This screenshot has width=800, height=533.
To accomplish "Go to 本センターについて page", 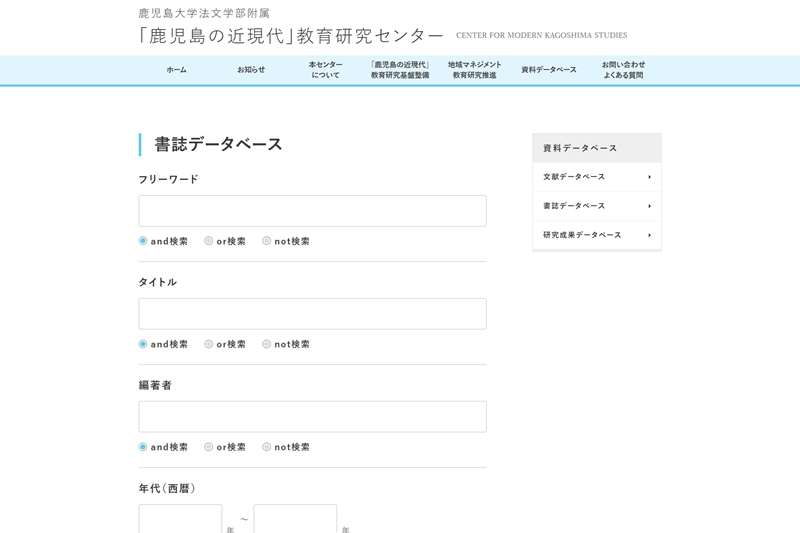I will click(x=325, y=70).
